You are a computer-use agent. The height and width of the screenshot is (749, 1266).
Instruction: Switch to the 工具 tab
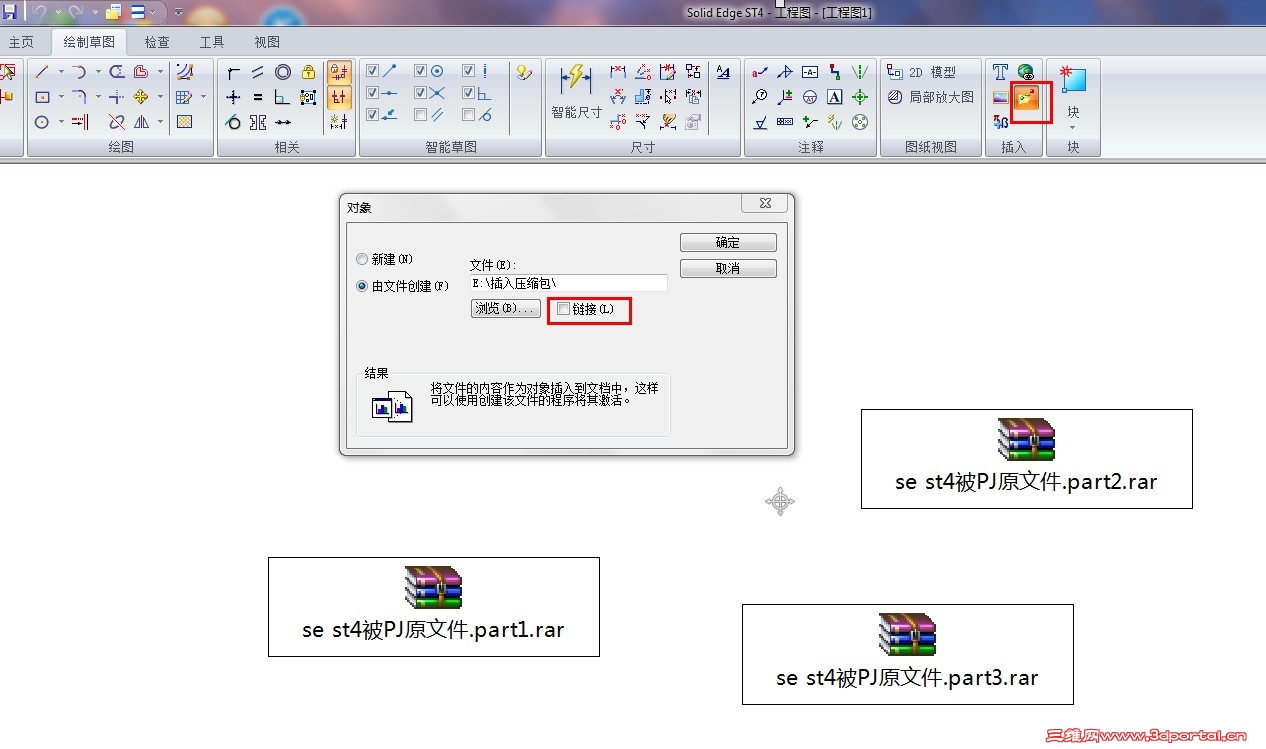[211, 42]
